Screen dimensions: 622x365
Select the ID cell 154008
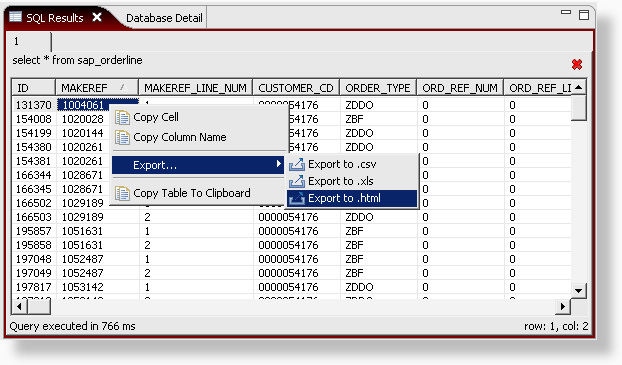coord(33,119)
